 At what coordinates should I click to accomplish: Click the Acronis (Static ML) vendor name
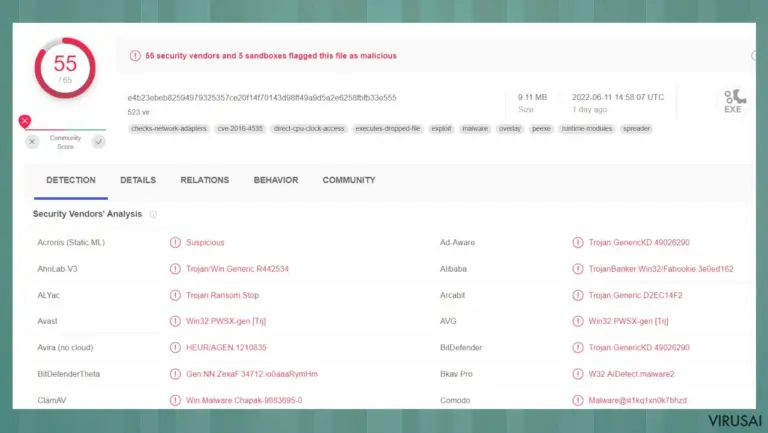[71, 242]
